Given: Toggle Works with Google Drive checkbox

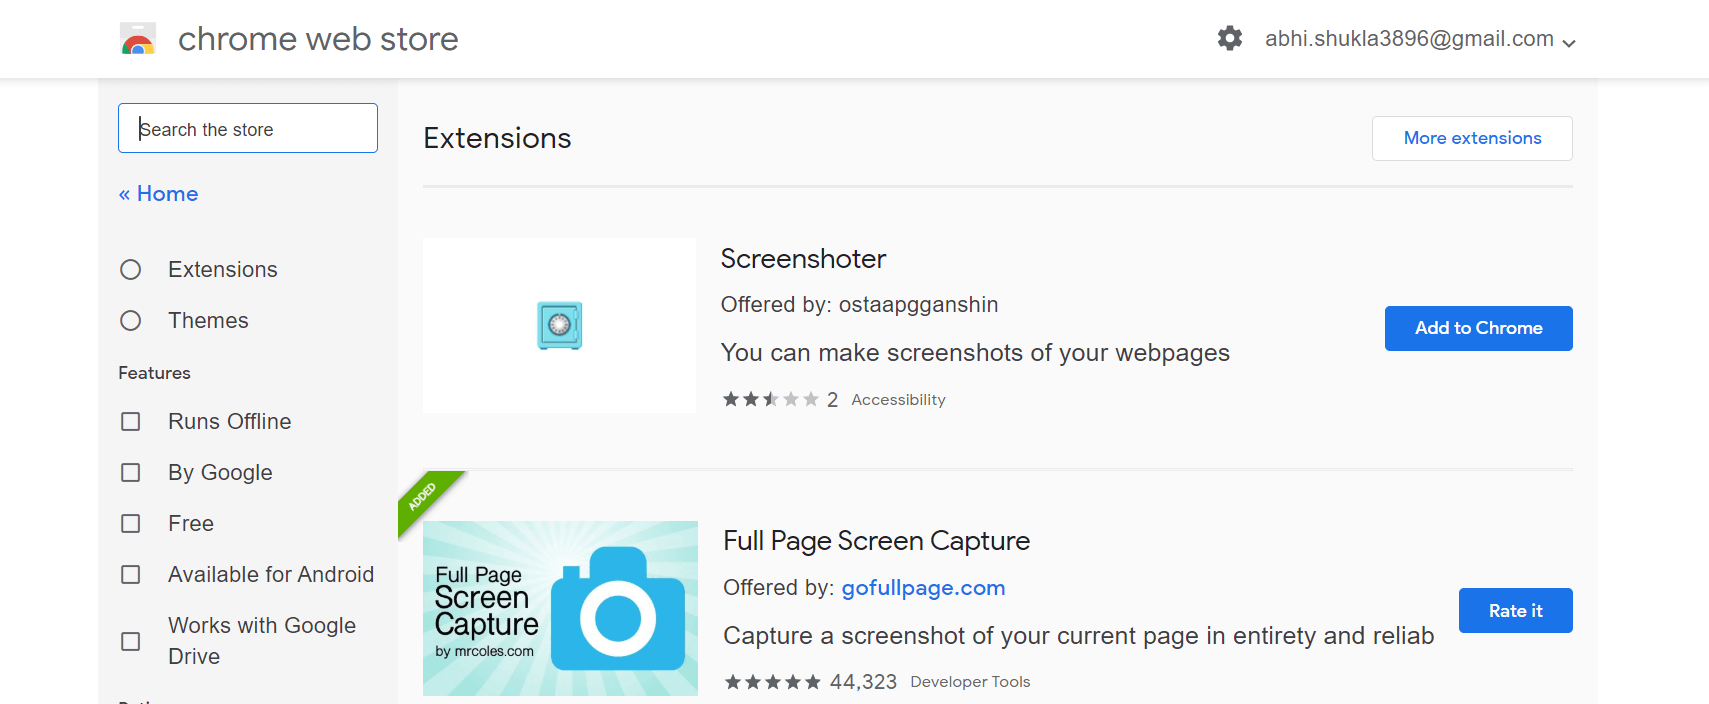Looking at the screenshot, I should point(131,641).
